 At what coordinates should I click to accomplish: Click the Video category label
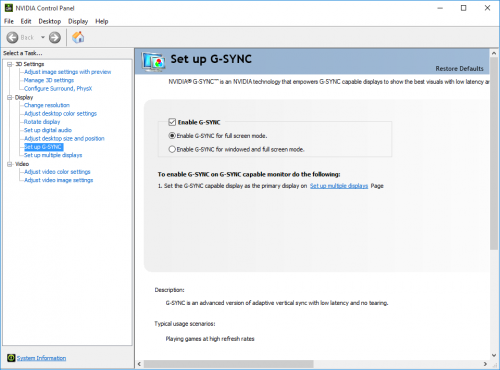22,164
